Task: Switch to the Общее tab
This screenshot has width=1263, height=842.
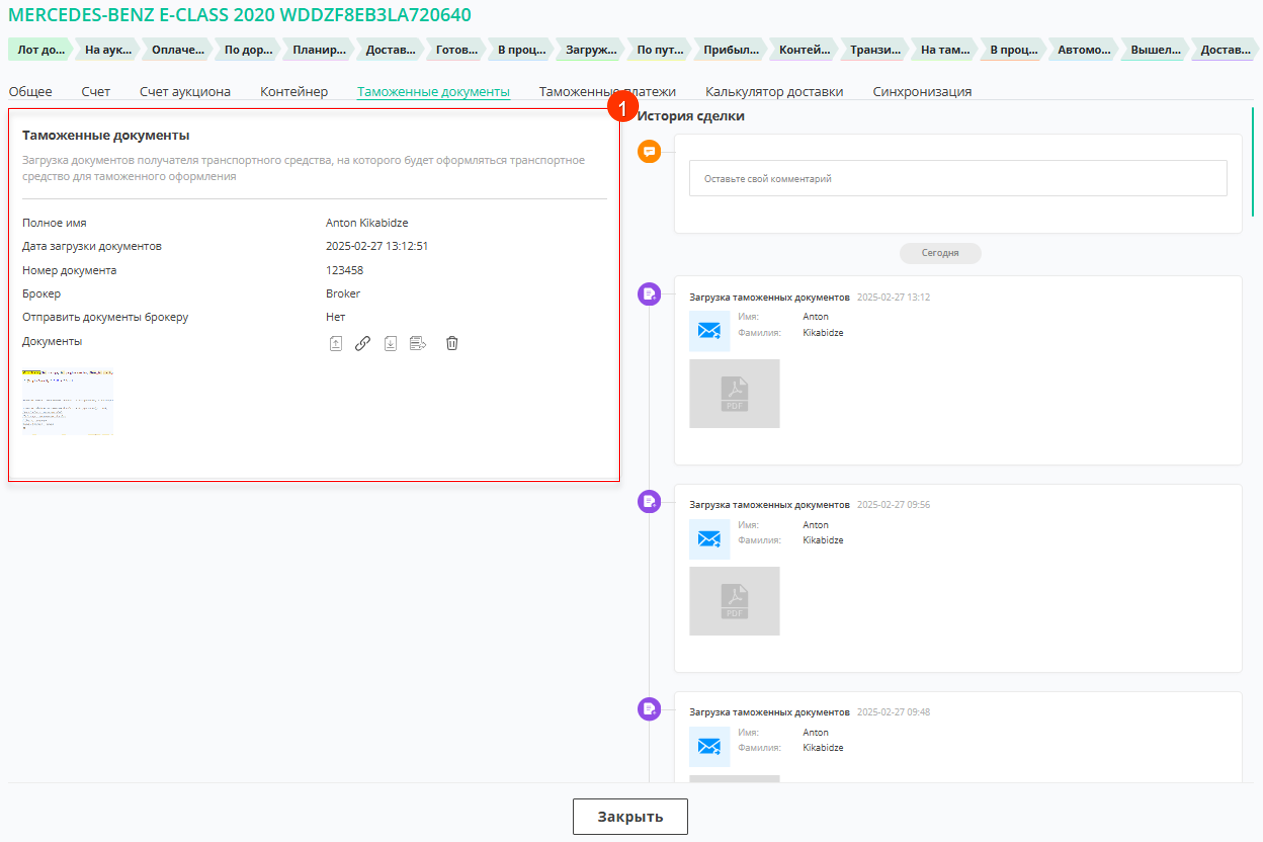Action: coord(30,92)
